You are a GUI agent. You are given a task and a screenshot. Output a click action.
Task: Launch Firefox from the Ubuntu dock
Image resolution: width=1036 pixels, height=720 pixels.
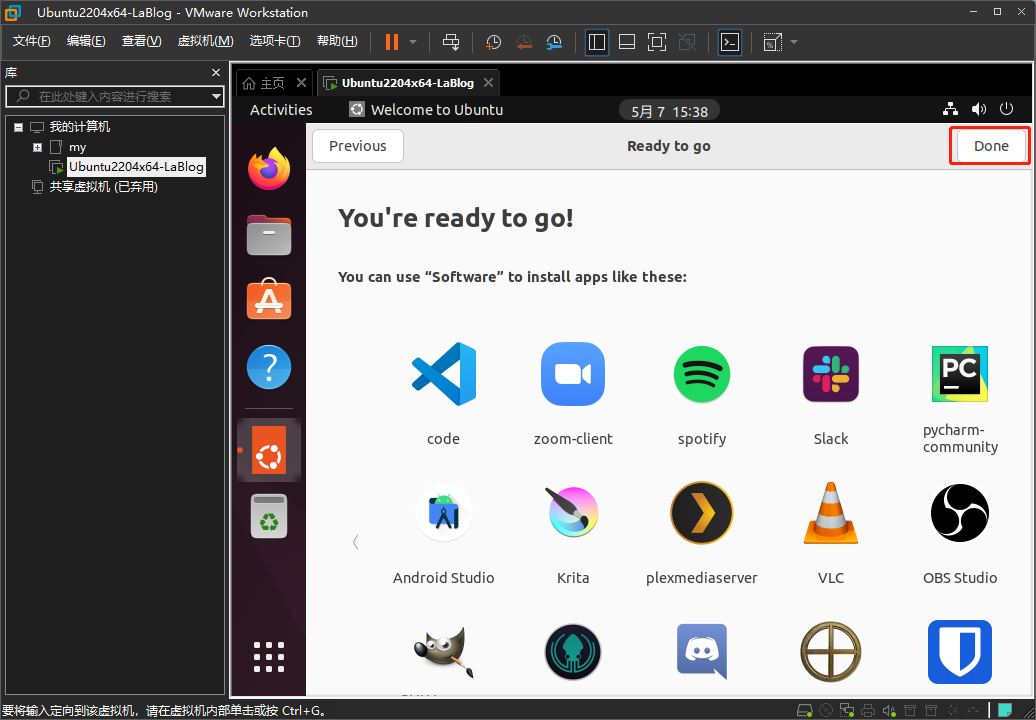[x=269, y=168]
